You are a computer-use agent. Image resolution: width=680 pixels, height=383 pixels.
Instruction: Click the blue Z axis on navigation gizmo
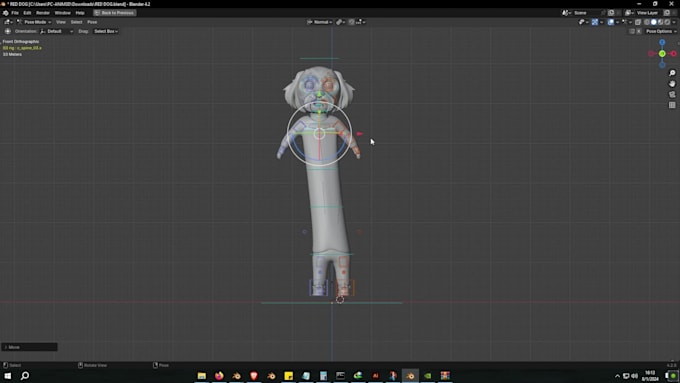(x=662, y=43)
